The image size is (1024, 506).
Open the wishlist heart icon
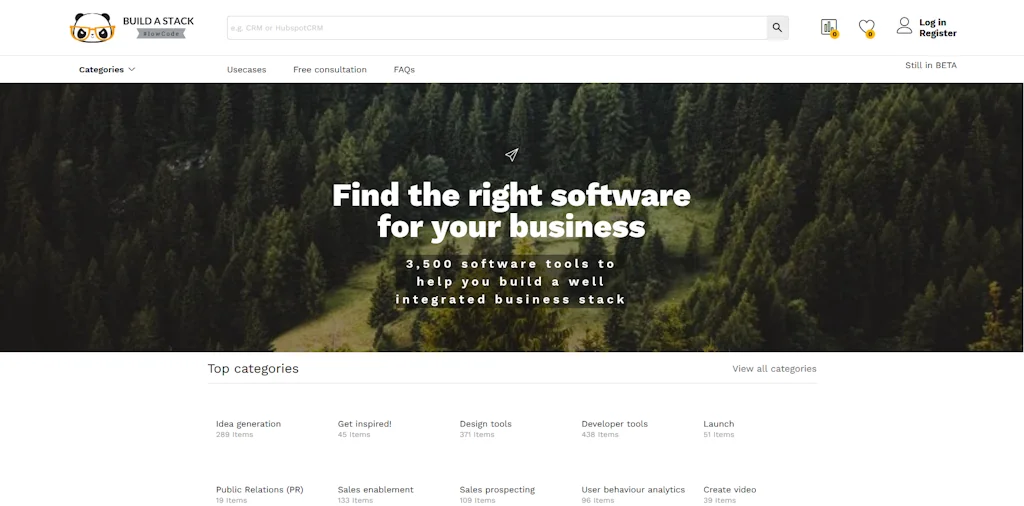[867, 27]
